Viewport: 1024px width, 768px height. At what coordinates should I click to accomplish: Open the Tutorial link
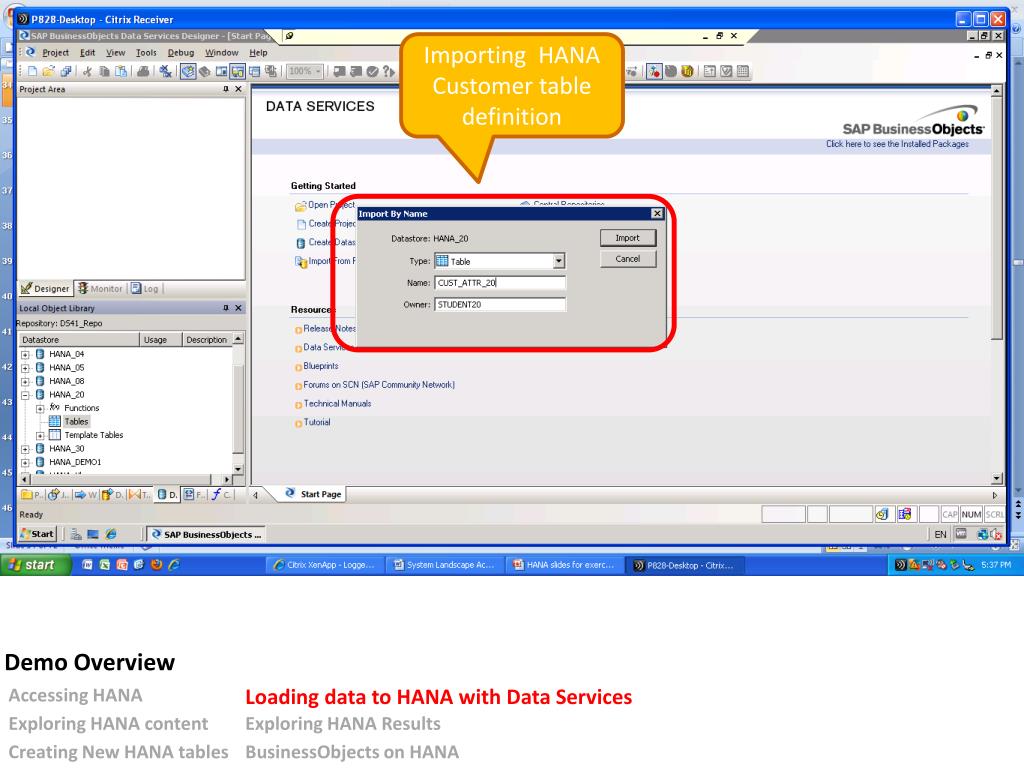(x=317, y=423)
